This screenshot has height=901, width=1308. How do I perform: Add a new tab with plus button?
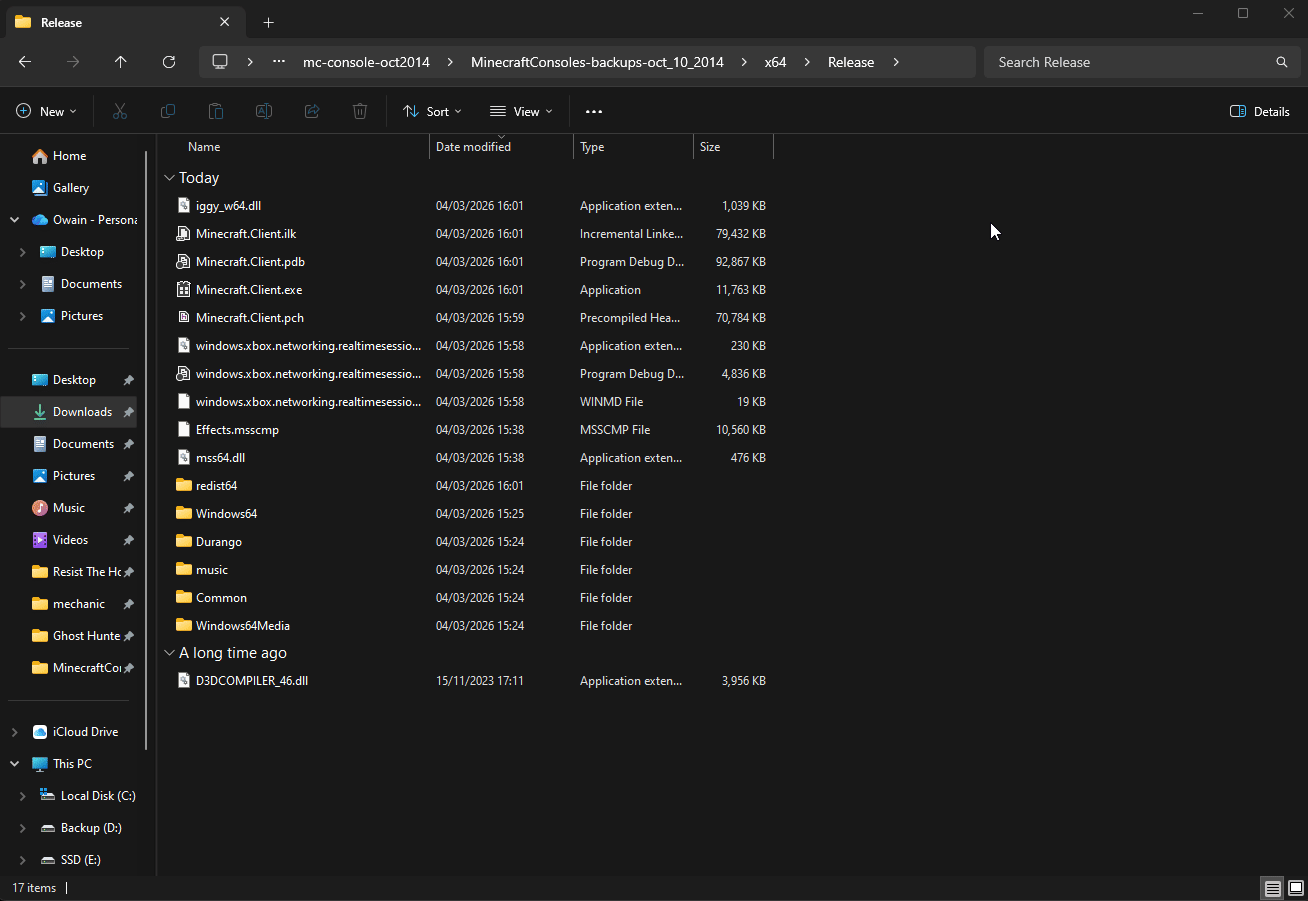[x=268, y=22]
